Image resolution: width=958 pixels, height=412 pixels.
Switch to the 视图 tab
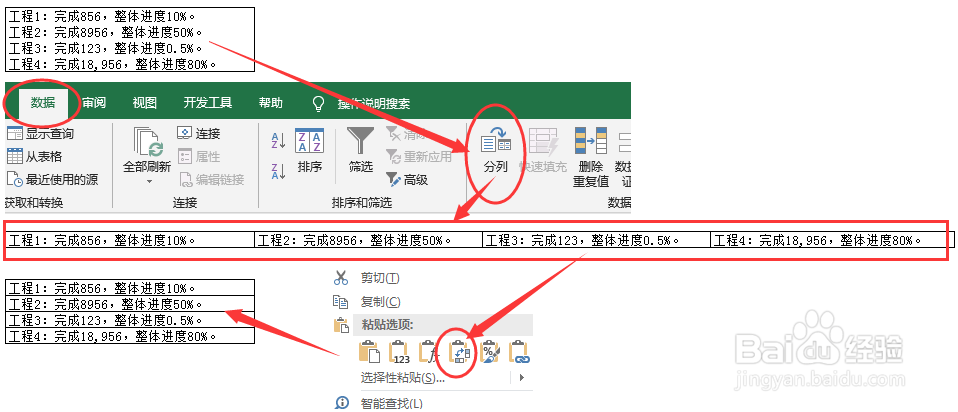tap(145, 103)
